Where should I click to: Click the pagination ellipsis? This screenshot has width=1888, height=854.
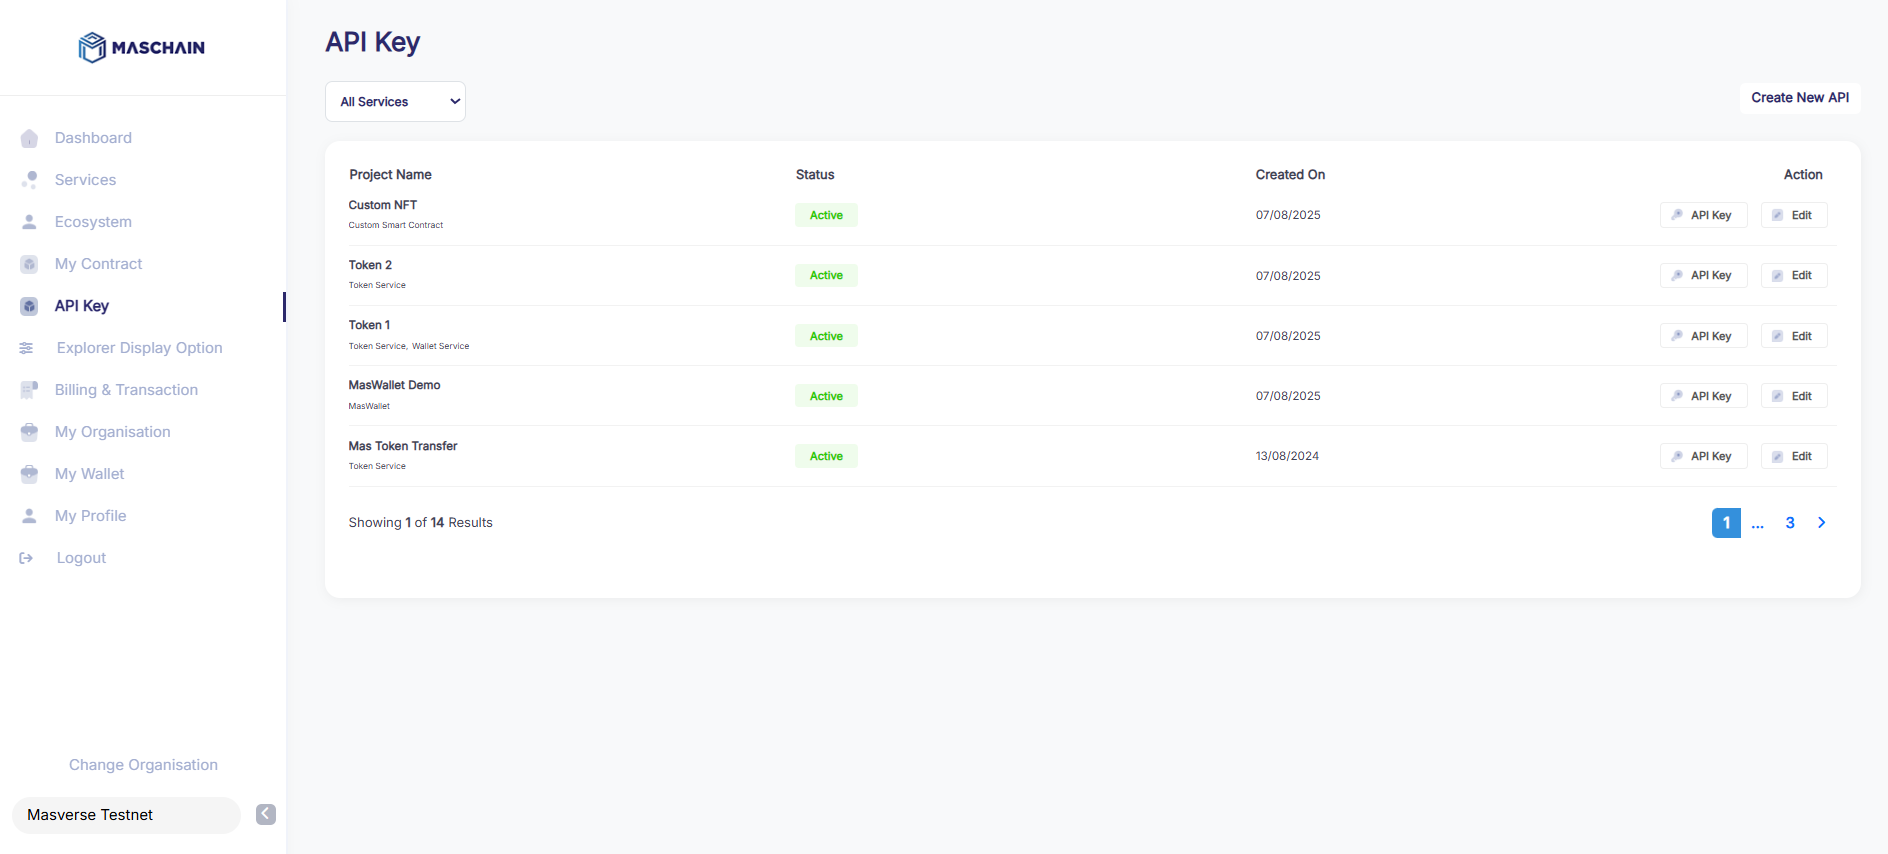point(1758,525)
